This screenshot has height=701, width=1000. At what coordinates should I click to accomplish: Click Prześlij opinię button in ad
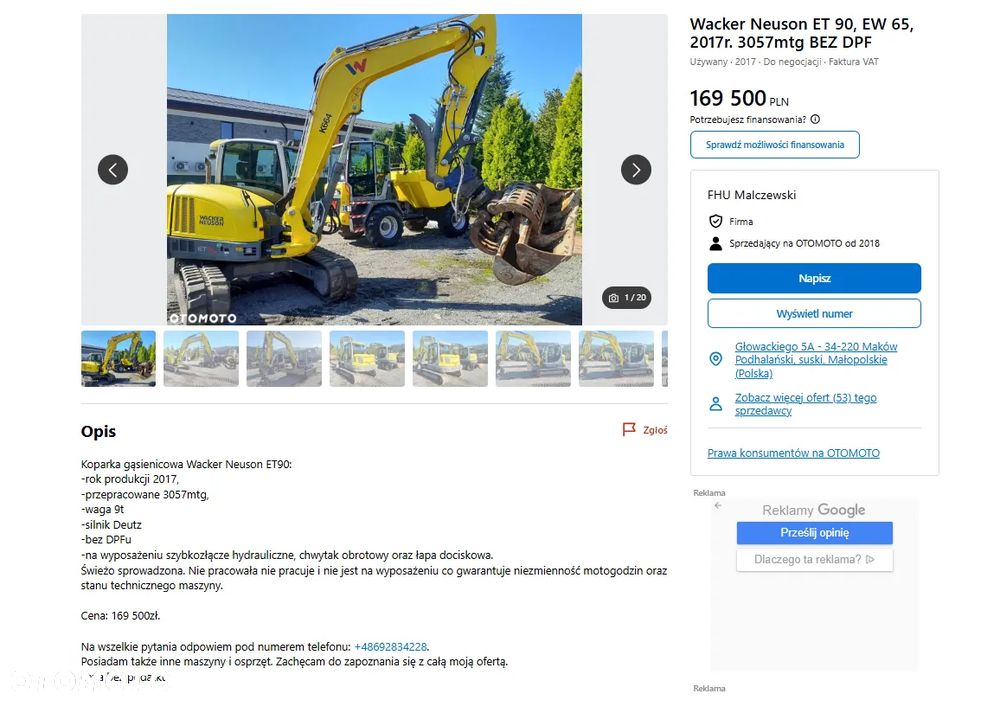[814, 533]
